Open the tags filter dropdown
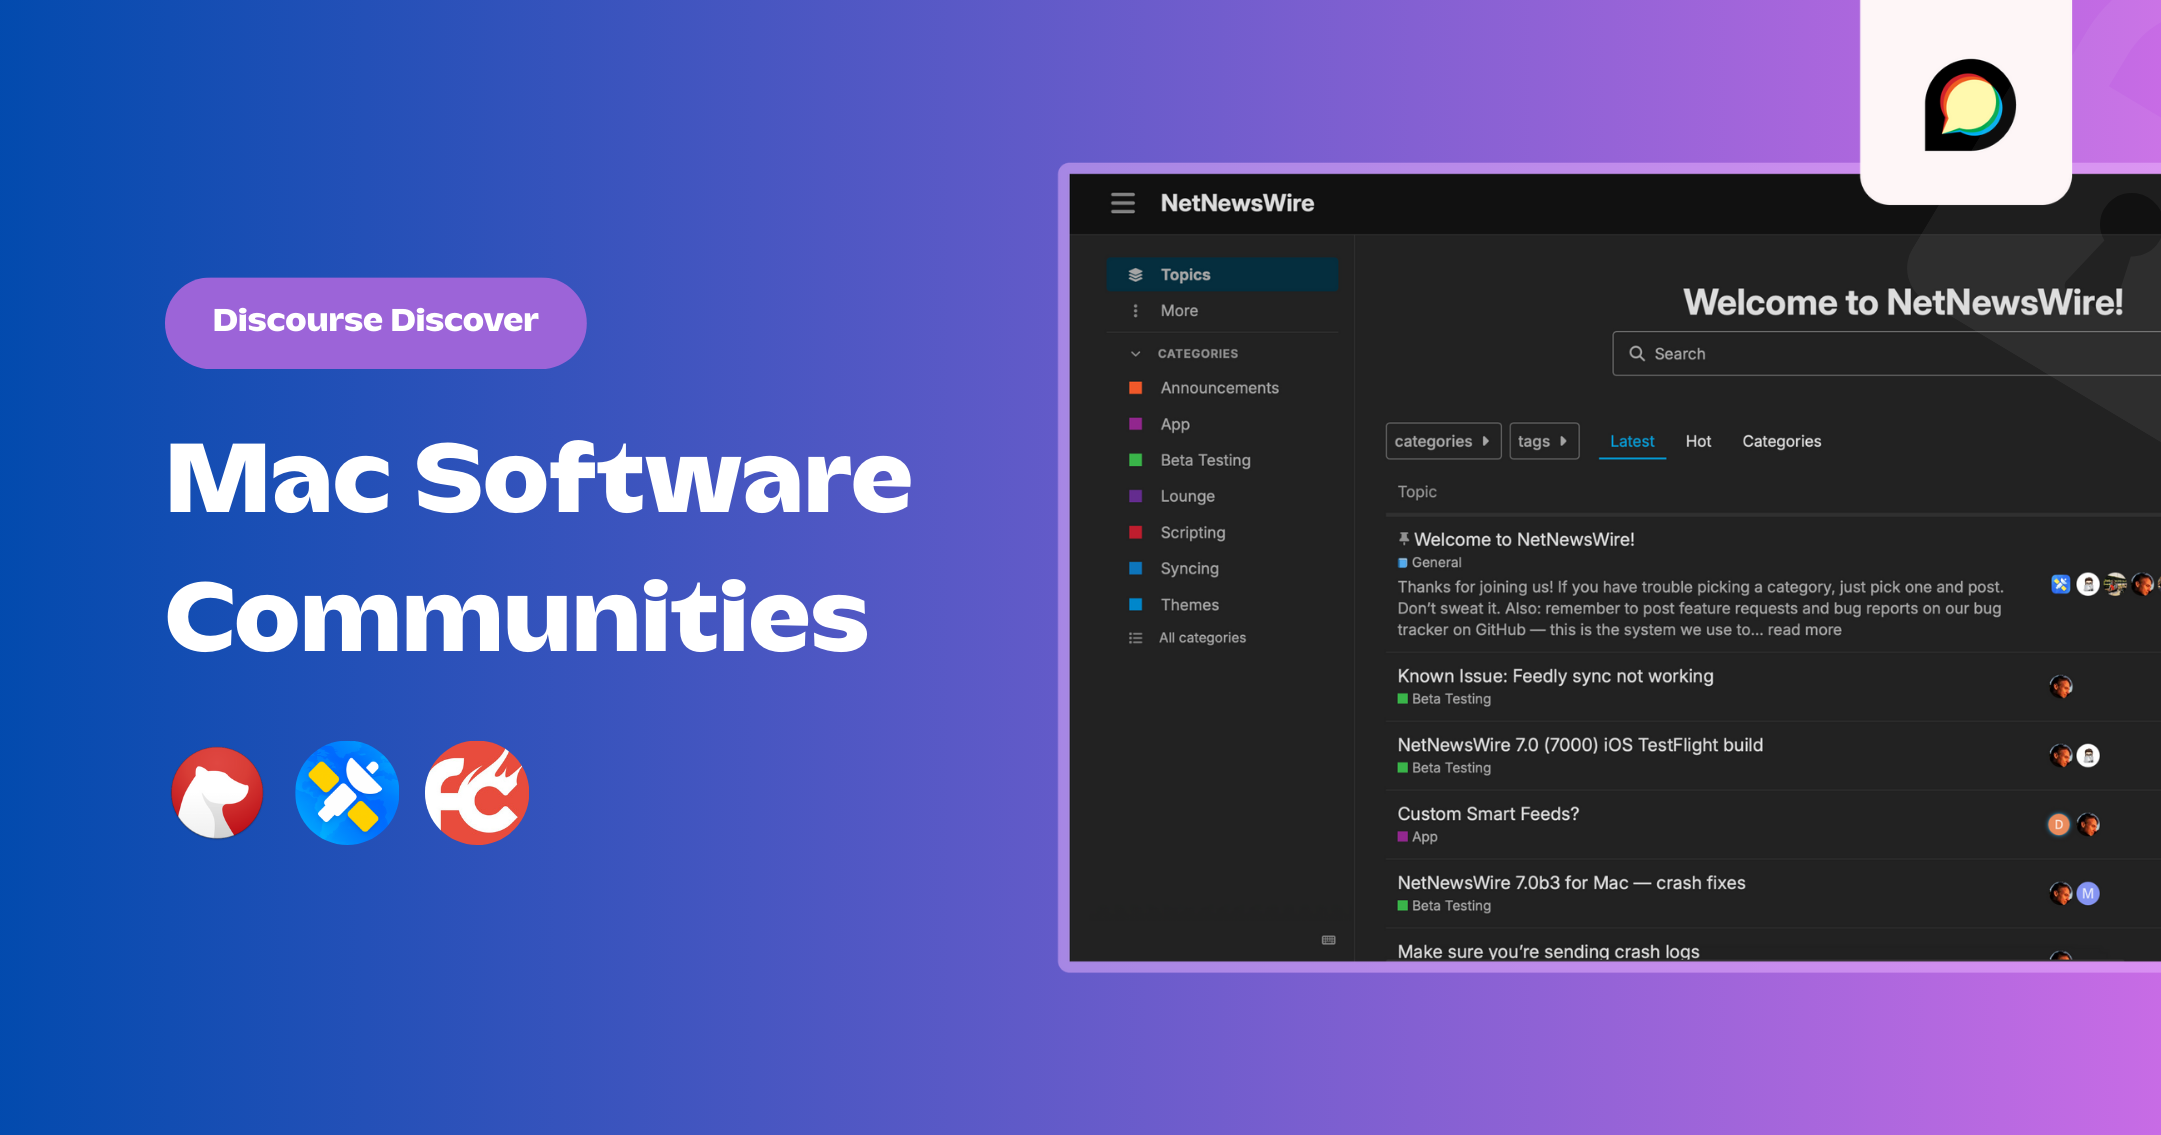Viewport: 2161px width, 1135px height. 1544,441
